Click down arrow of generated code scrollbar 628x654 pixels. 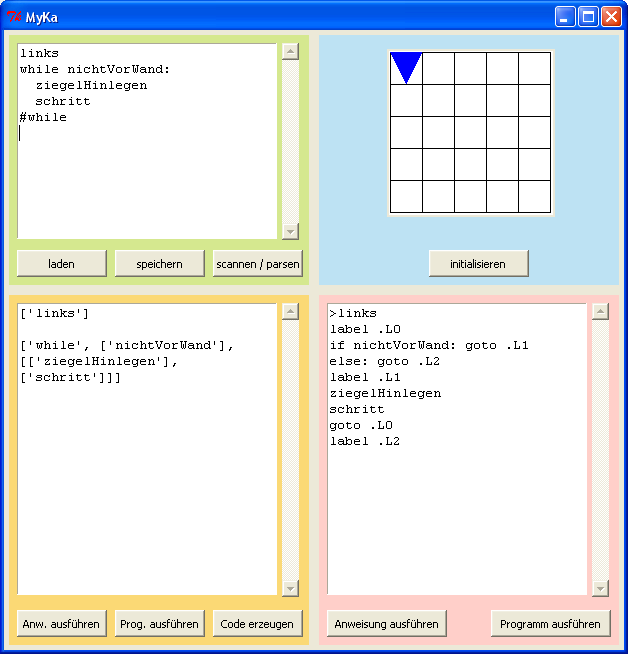[x=600, y=588]
